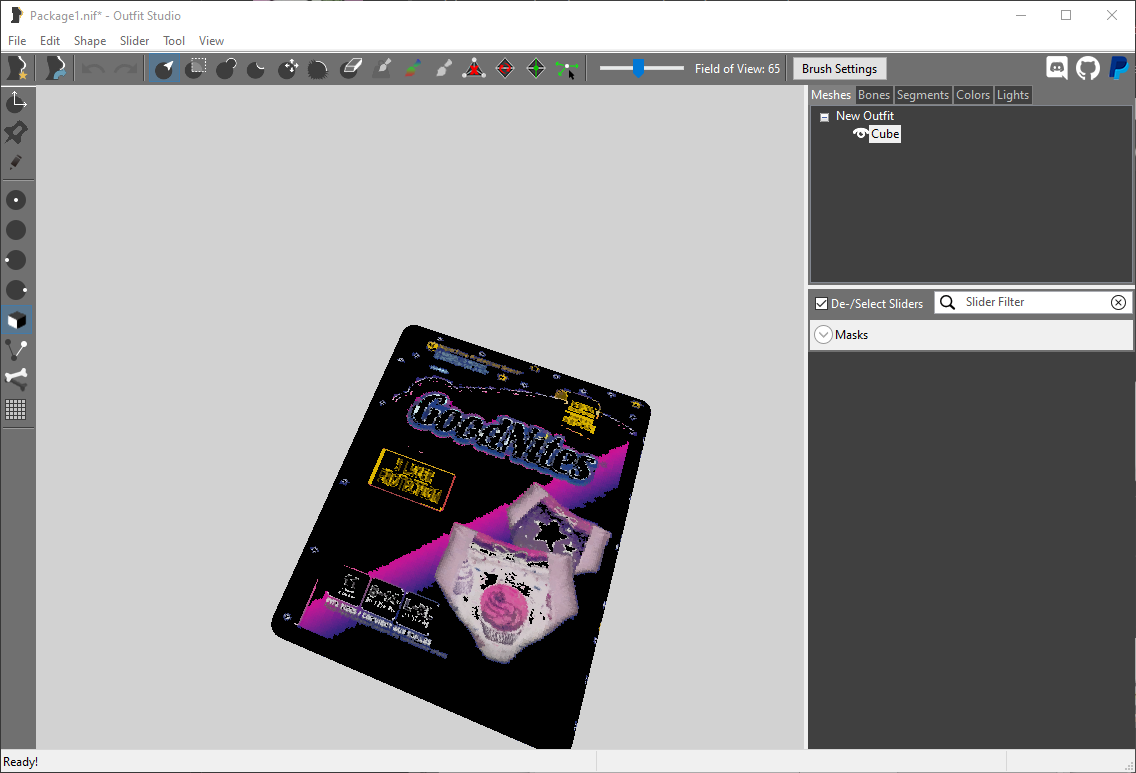
Task: Switch to the Segments tab
Action: click(x=922, y=95)
